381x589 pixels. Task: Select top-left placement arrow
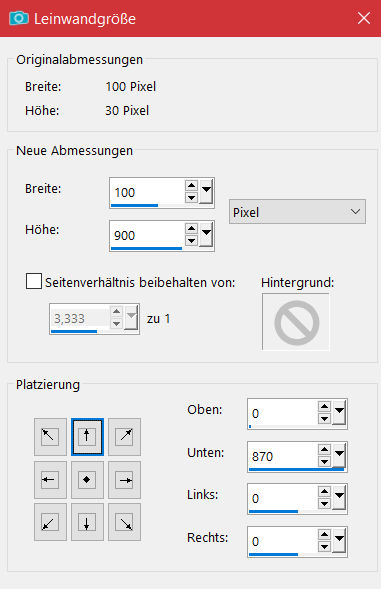[x=50, y=436]
